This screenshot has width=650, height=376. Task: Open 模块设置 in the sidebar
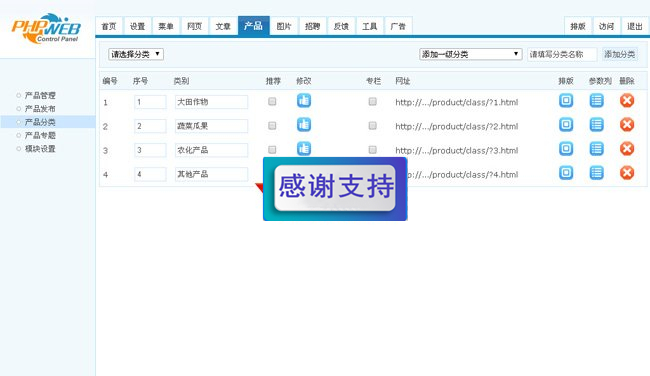[x=40, y=148]
